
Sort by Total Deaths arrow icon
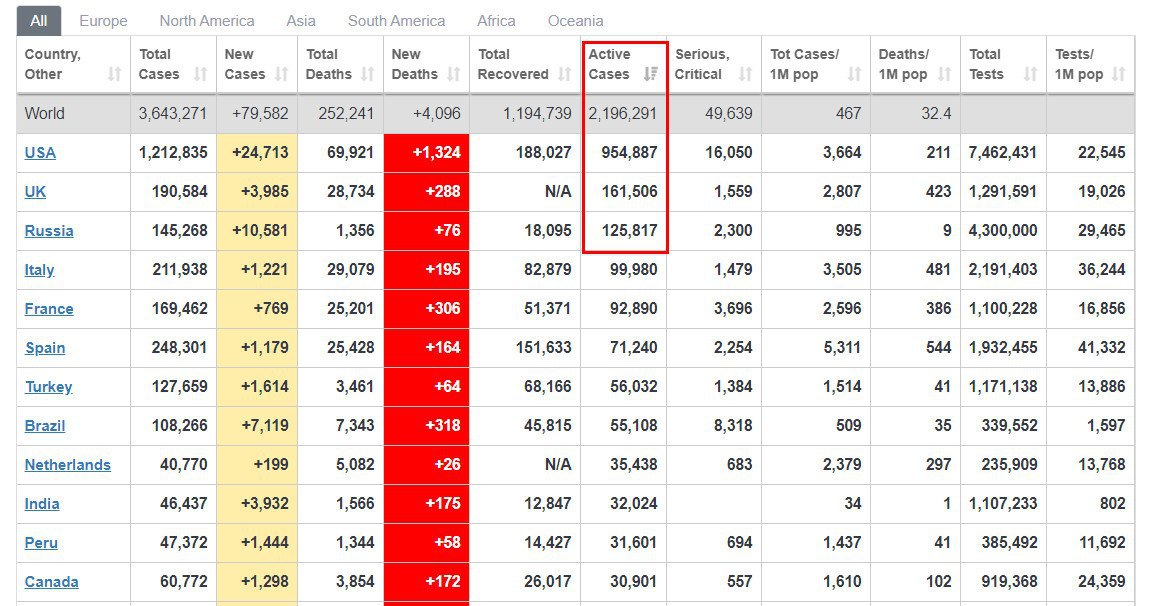(x=367, y=74)
